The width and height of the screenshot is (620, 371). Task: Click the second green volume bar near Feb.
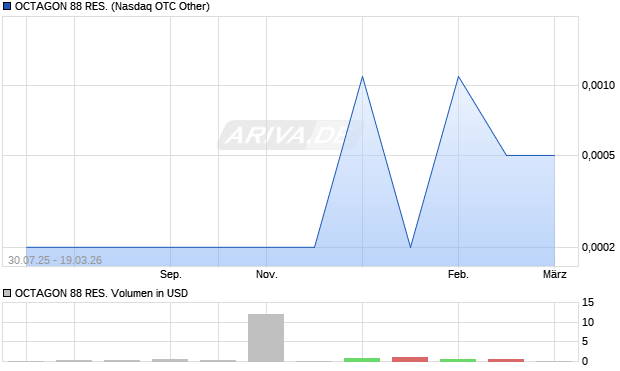tap(458, 360)
